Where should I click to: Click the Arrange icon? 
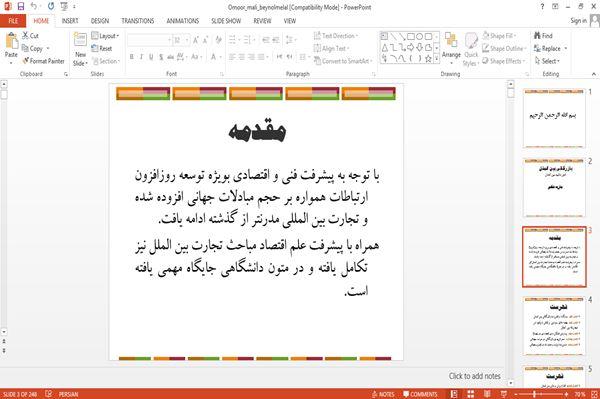coord(451,41)
